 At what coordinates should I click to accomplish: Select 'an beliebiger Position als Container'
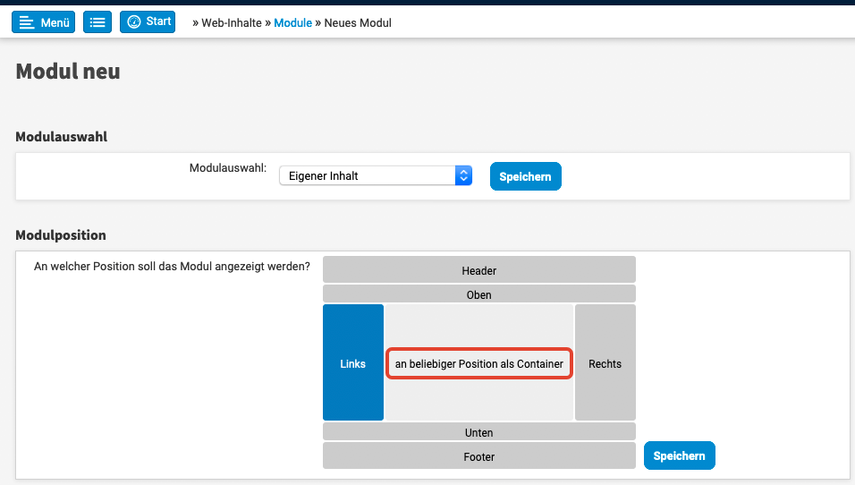tap(479, 363)
